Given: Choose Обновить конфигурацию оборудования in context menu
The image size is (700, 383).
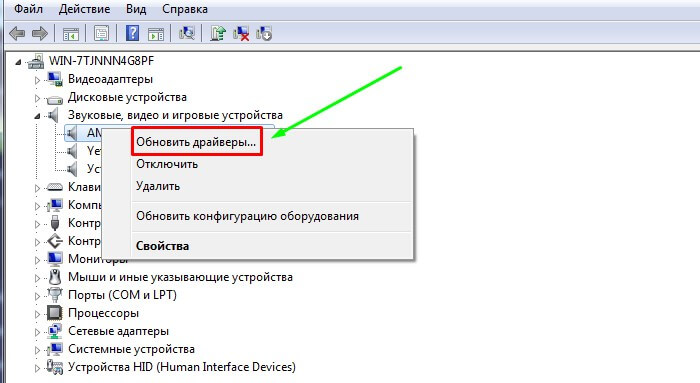Looking at the screenshot, I should click(247, 216).
